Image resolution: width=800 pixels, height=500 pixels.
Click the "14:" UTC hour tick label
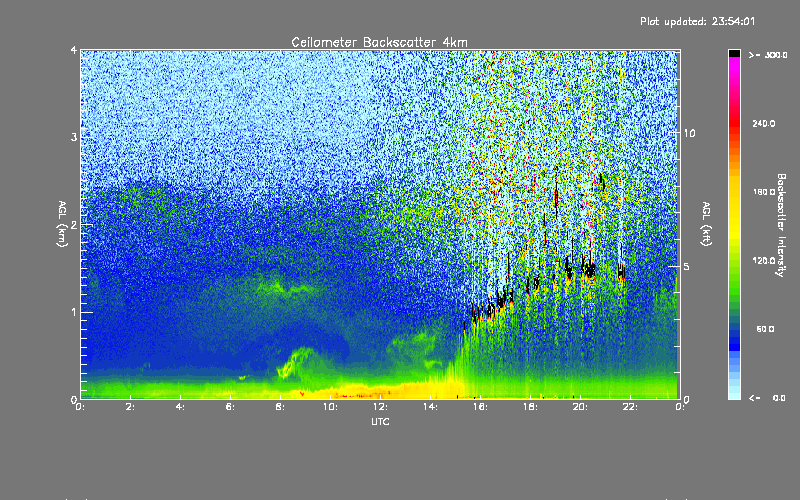coord(431,407)
